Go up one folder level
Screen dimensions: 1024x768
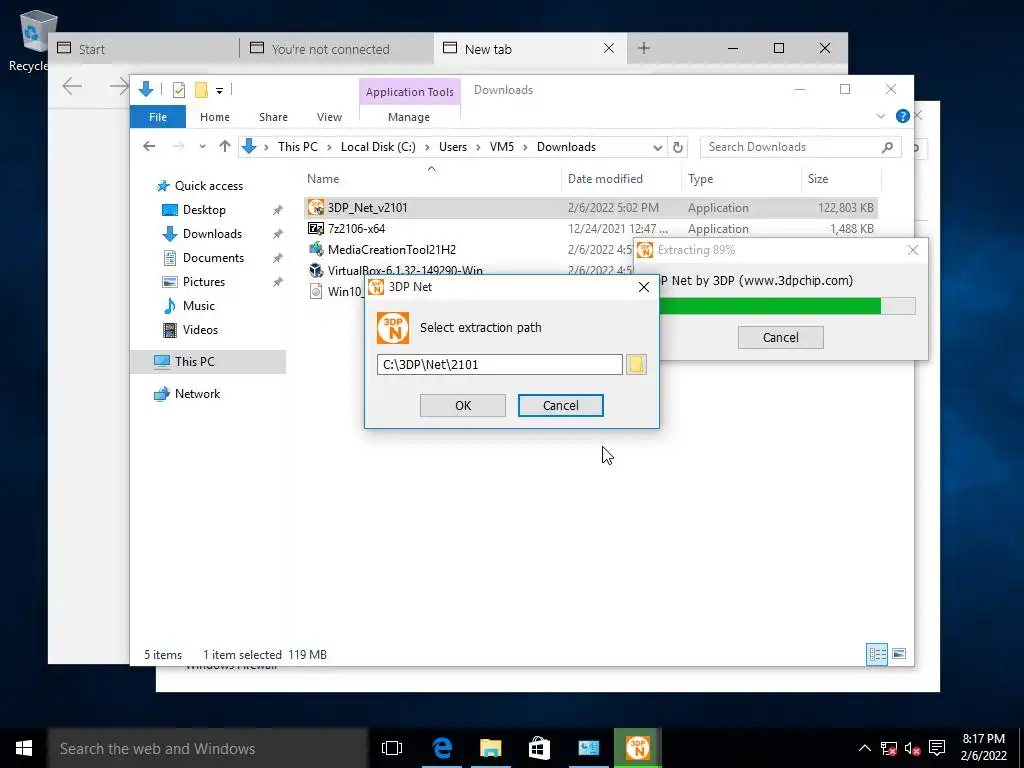pyautogui.click(x=225, y=146)
